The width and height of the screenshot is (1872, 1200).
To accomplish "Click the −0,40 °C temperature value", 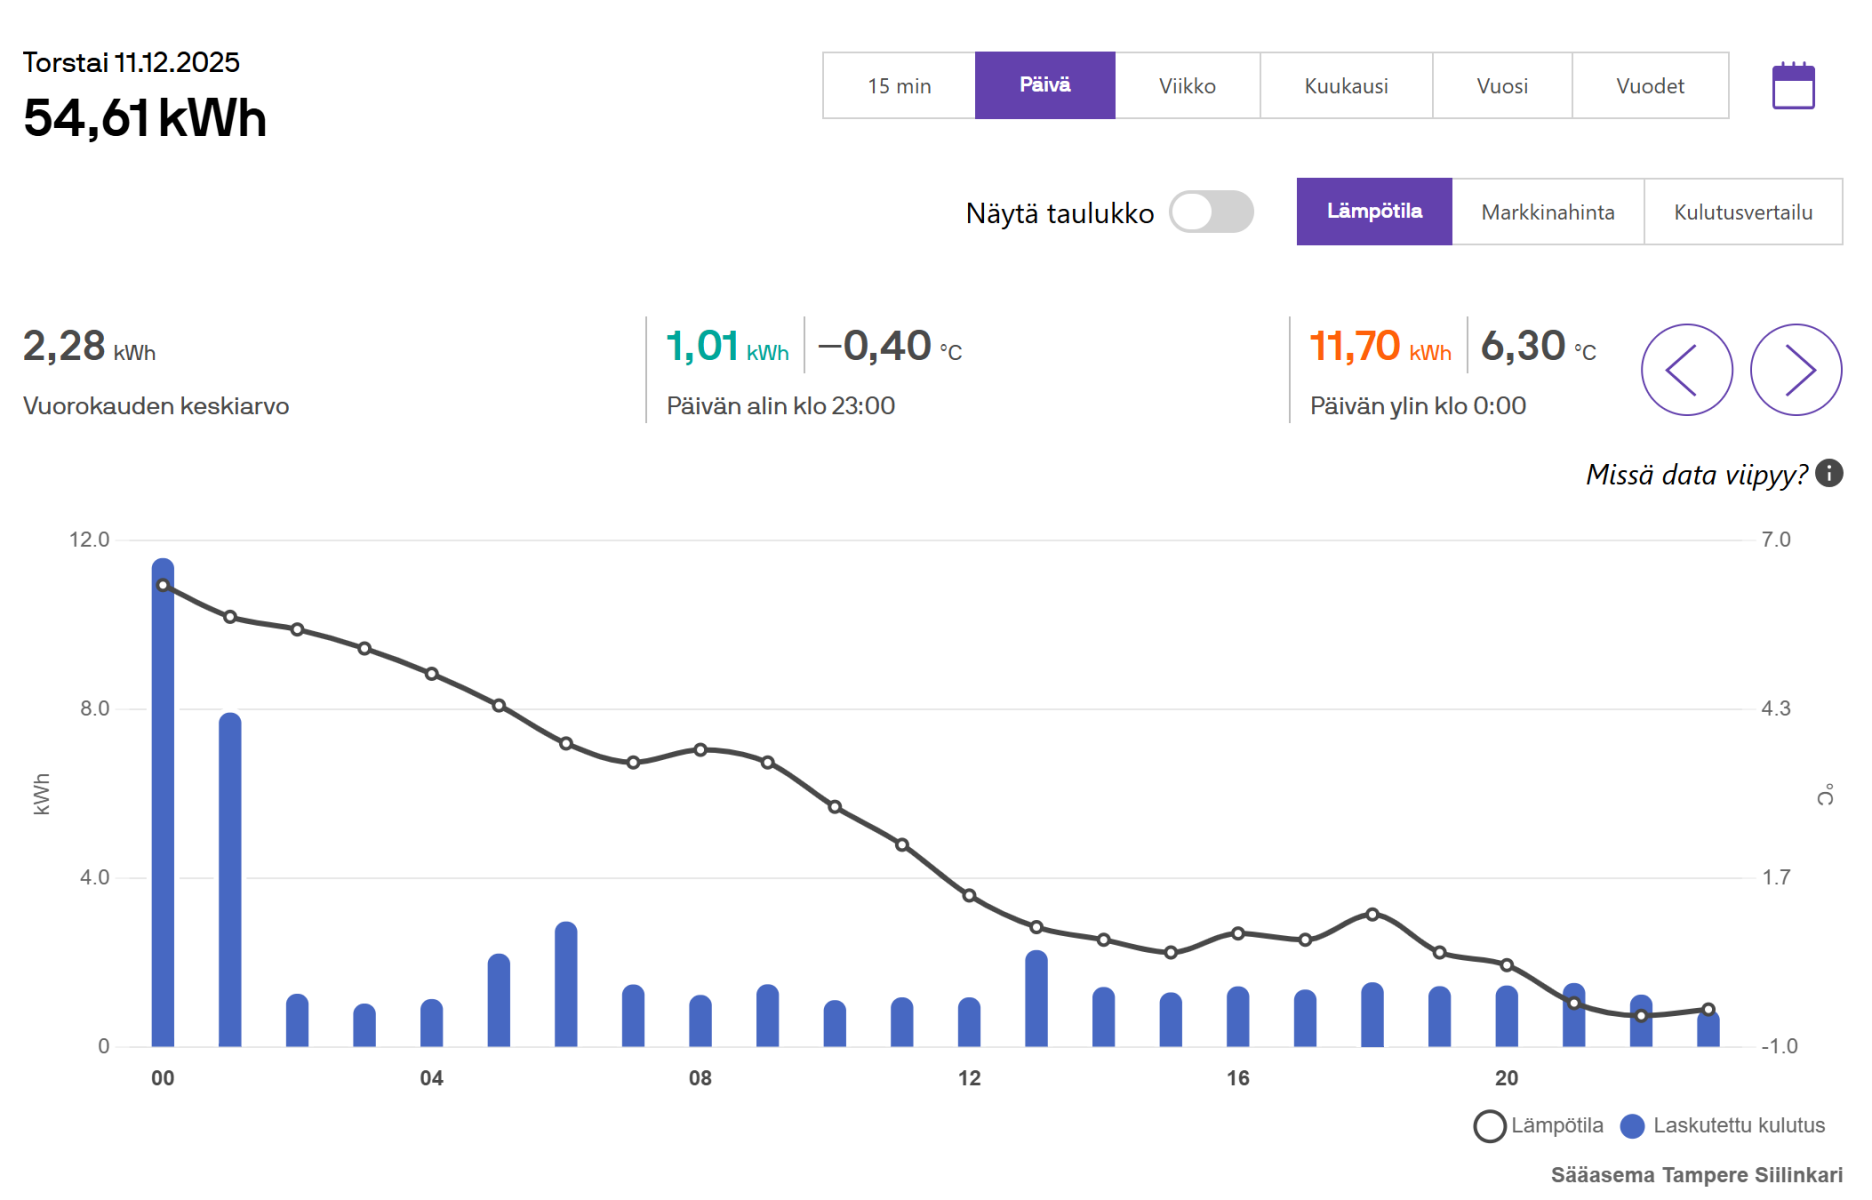I will coord(890,346).
